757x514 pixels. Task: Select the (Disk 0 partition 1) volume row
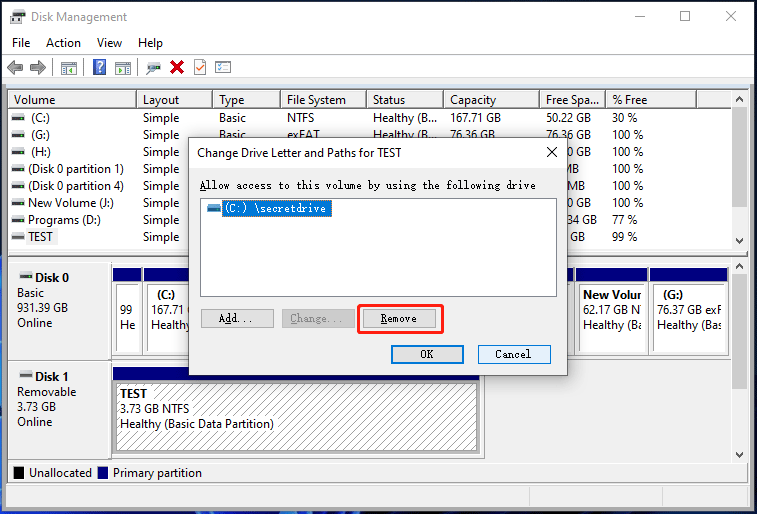click(x=75, y=169)
